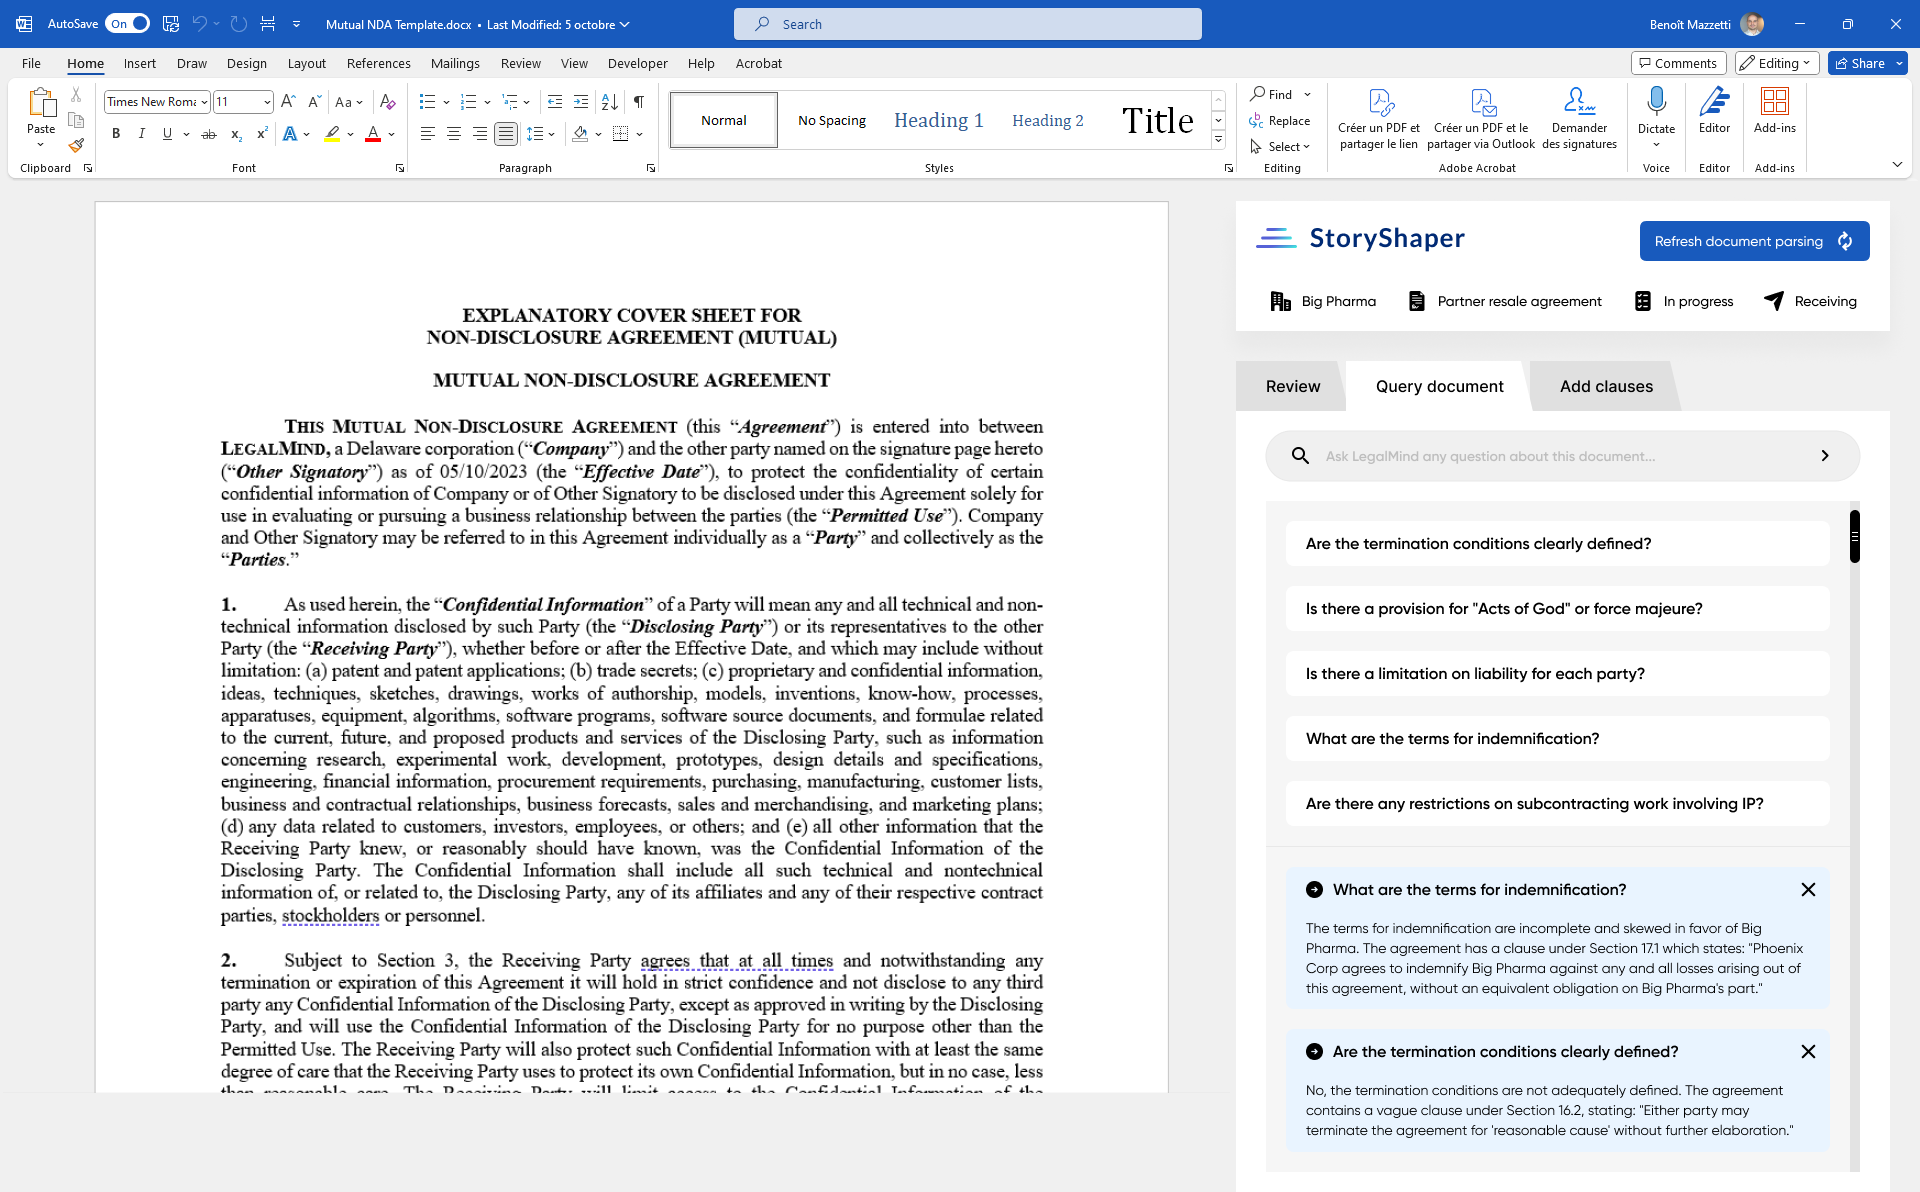Increase paragraph indent
1920x1192 pixels.
click(581, 102)
